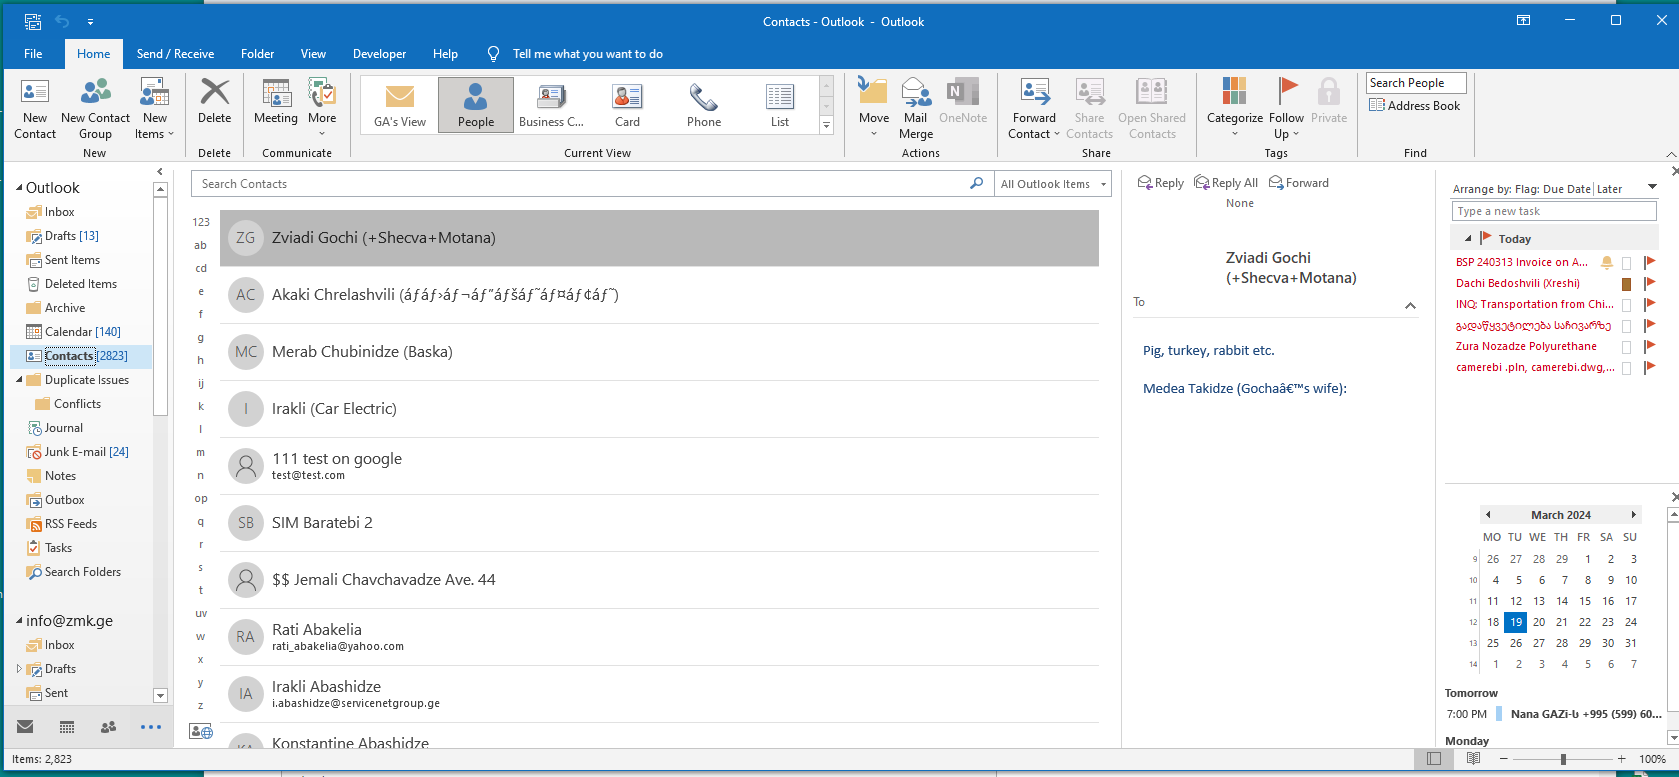Screen dimensions: 1679x777
Task: Create a New Contact
Action: coord(35,109)
